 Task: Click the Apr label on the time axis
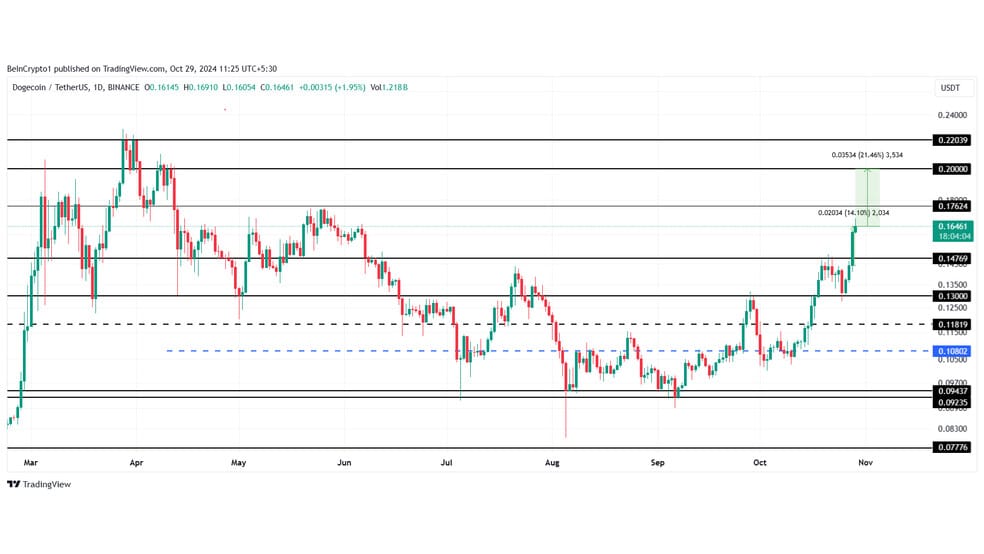click(136, 462)
